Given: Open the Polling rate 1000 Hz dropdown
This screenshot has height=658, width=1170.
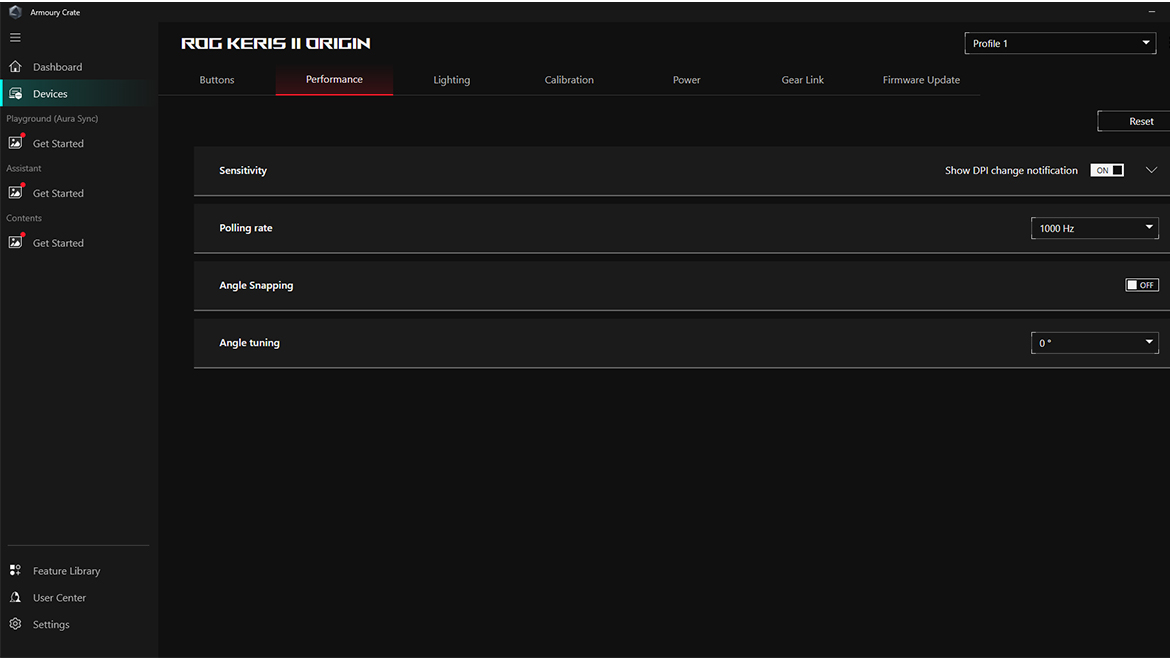Looking at the screenshot, I should click(x=1095, y=228).
